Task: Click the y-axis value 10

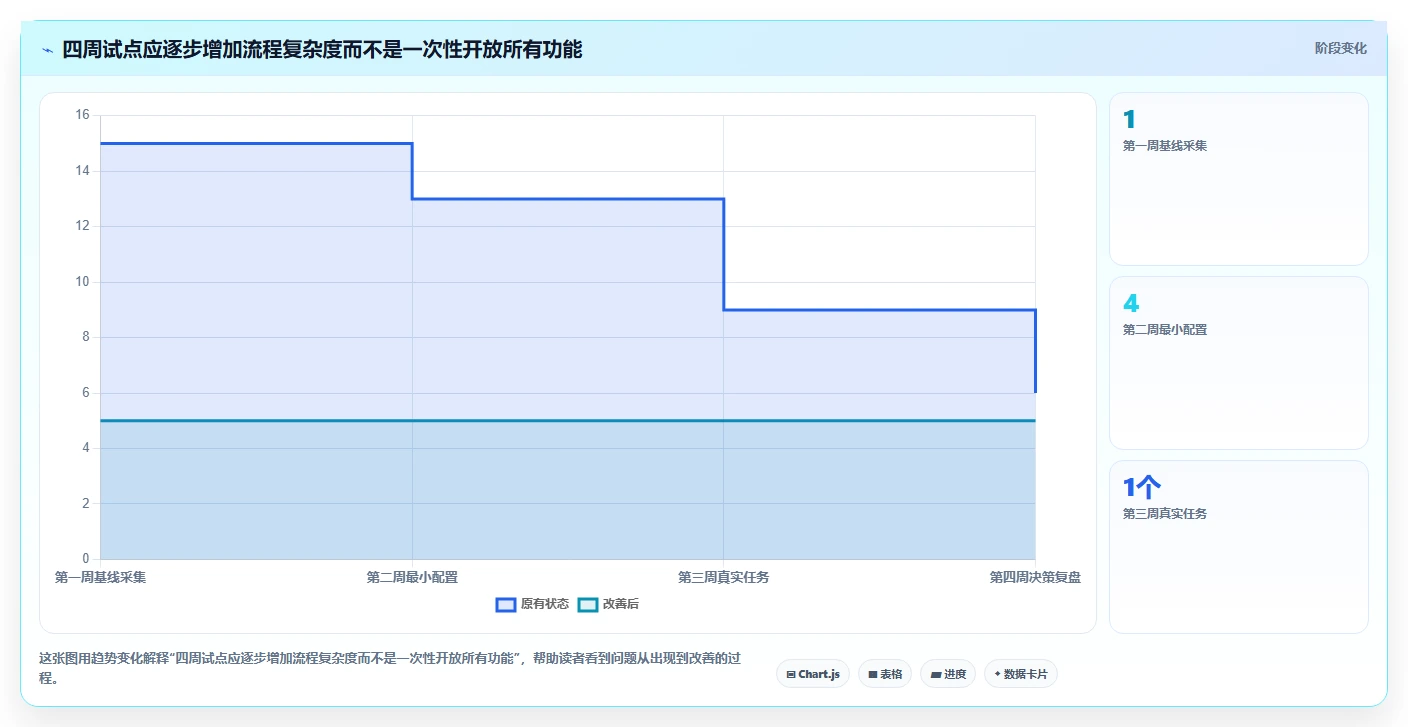Action: click(x=82, y=282)
